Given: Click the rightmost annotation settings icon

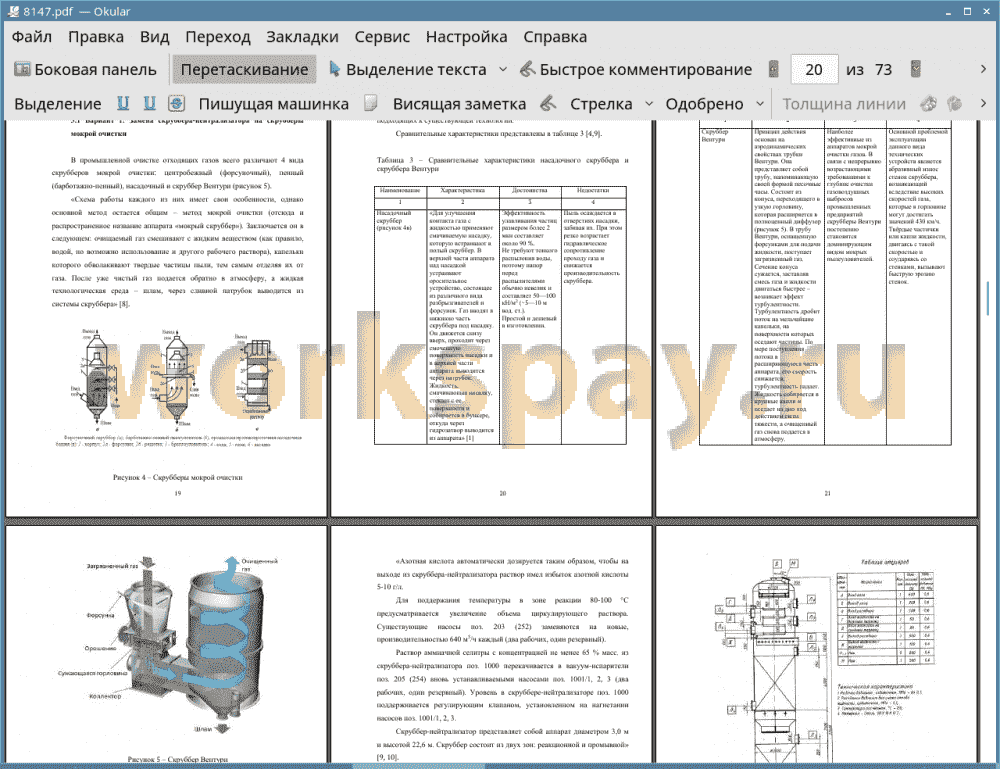Looking at the screenshot, I should point(955,103).
